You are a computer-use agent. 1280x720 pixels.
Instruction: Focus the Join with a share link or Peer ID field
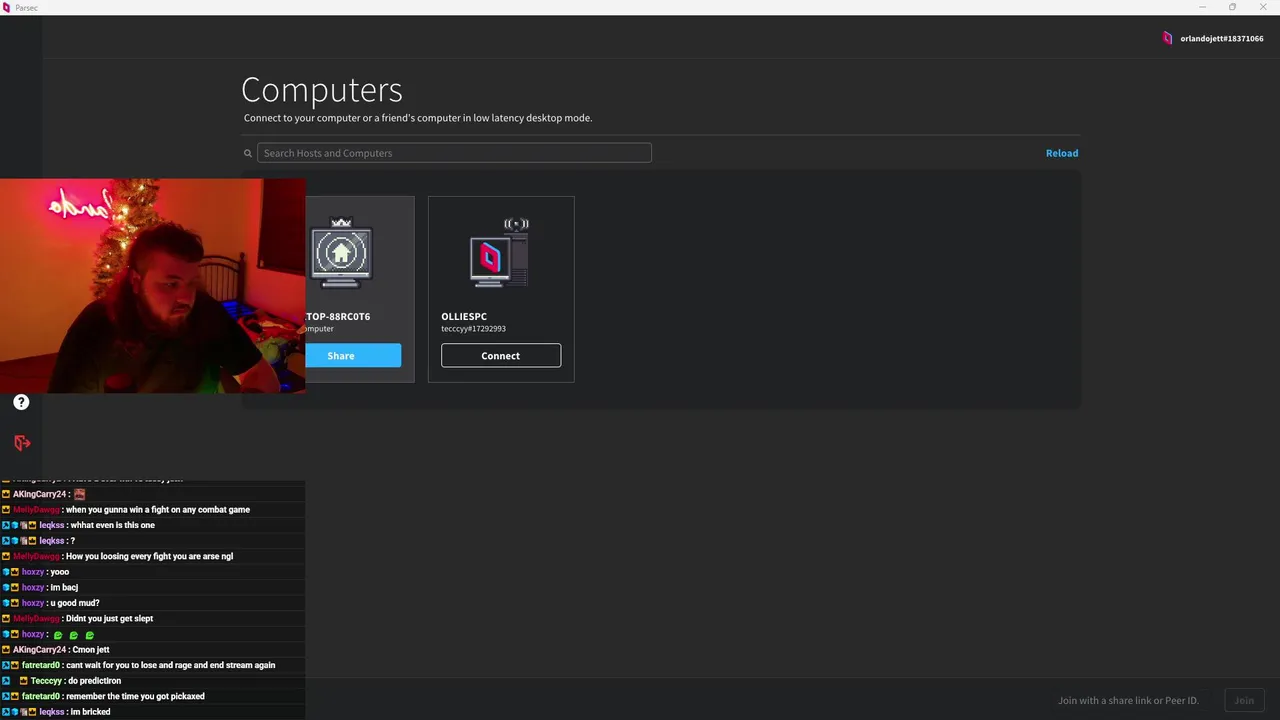click(1127, 701)
